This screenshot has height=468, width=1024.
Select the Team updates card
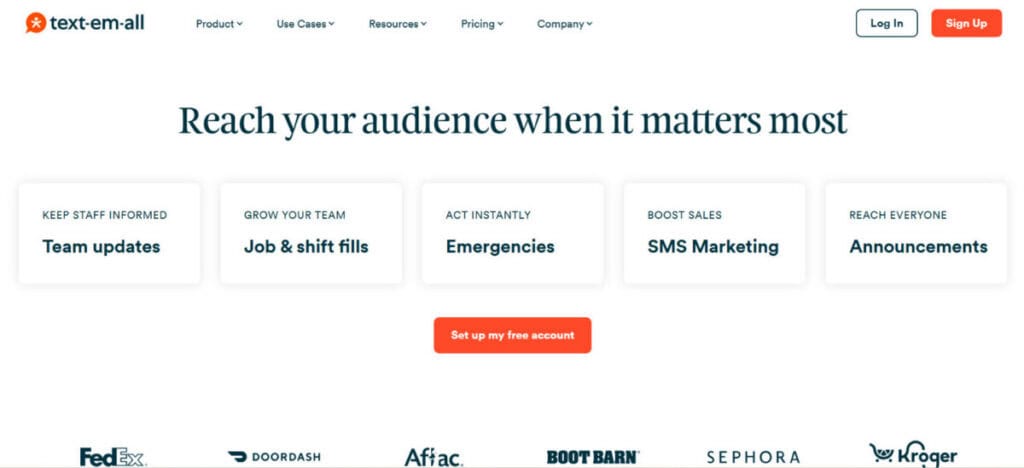point(110,233)
